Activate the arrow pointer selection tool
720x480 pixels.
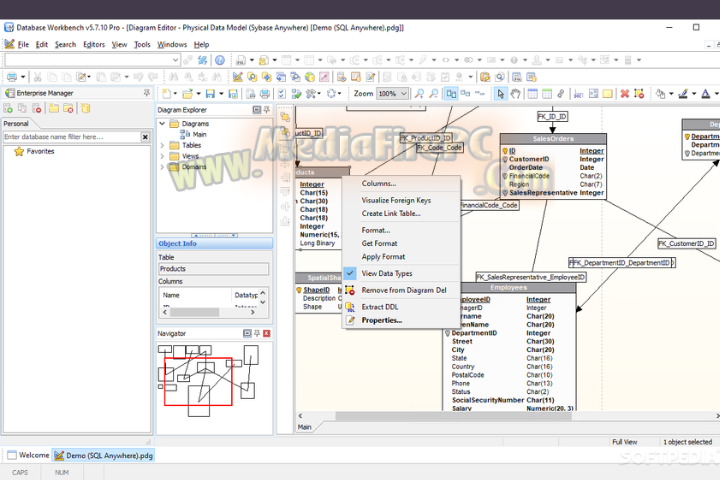pos(501,94)
